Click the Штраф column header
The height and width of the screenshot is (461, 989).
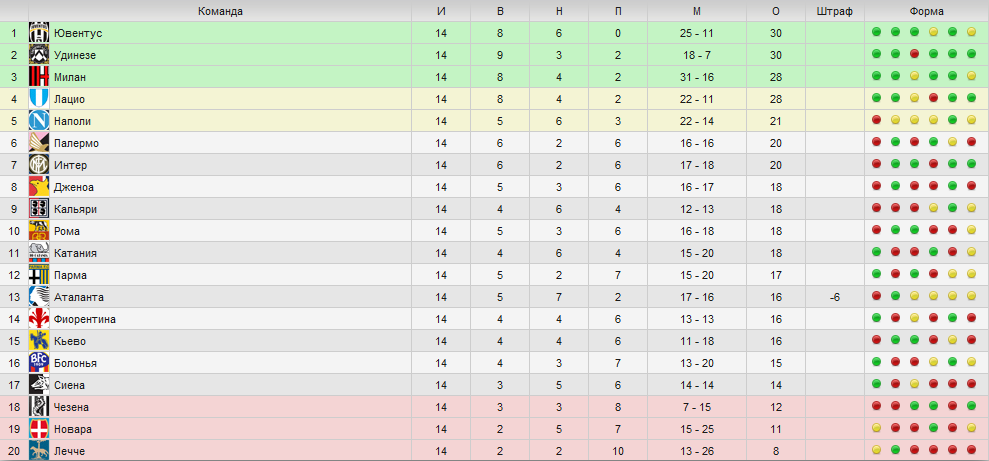(834, 11)
